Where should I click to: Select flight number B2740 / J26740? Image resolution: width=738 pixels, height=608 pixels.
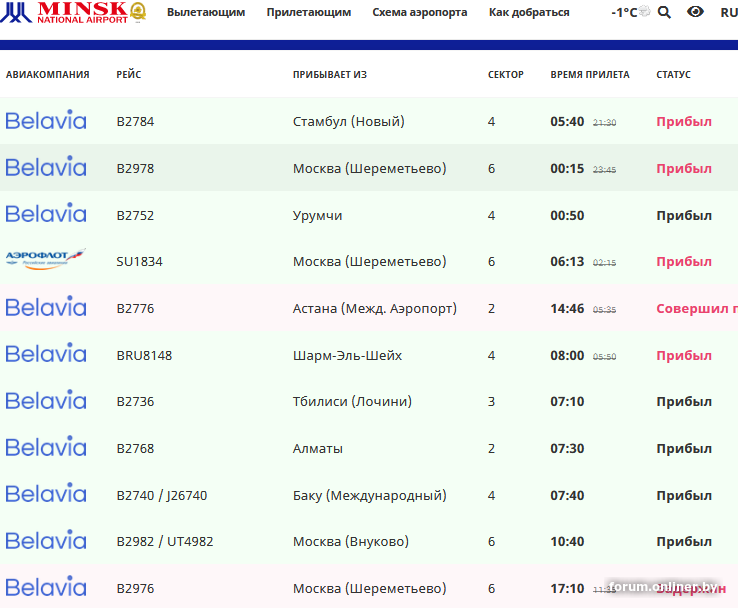click(162, 496)
